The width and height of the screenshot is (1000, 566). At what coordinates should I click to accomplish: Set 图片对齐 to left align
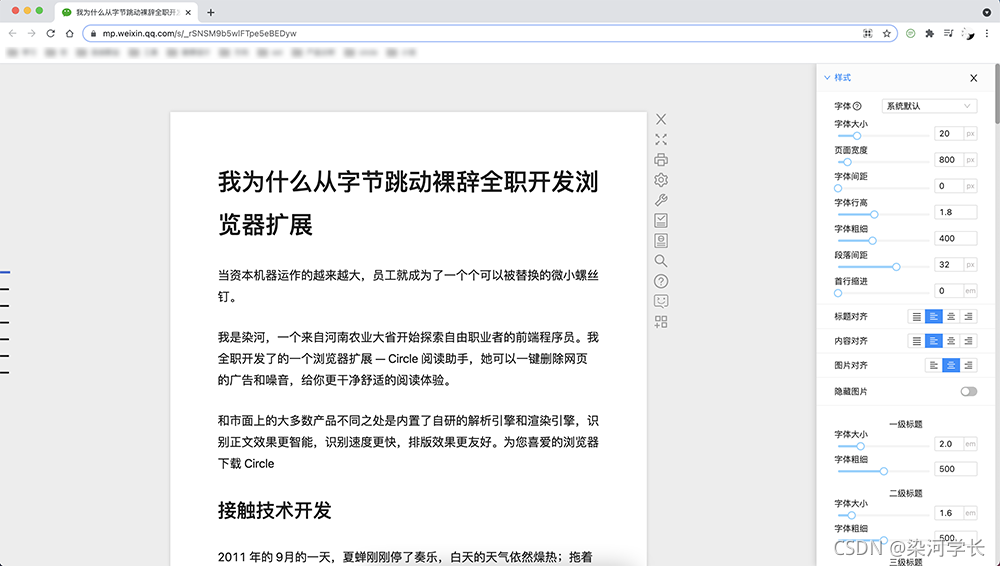pos(934,365)
